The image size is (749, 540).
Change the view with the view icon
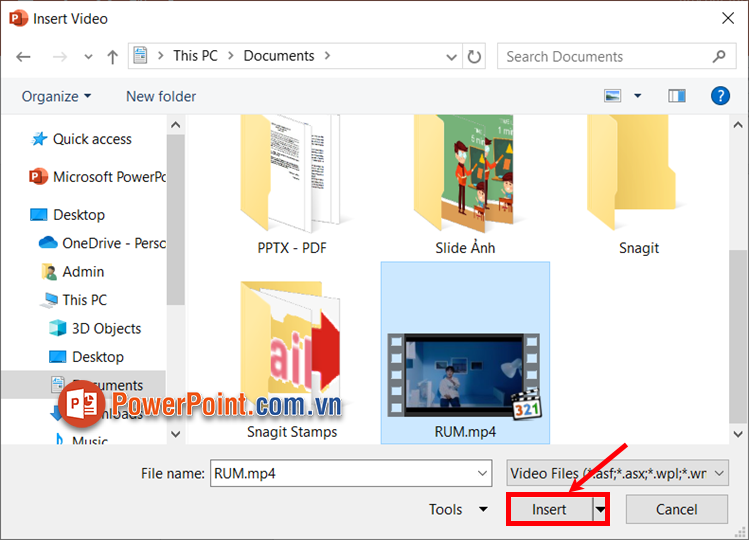pyautogui.click(x=612, y=96)
